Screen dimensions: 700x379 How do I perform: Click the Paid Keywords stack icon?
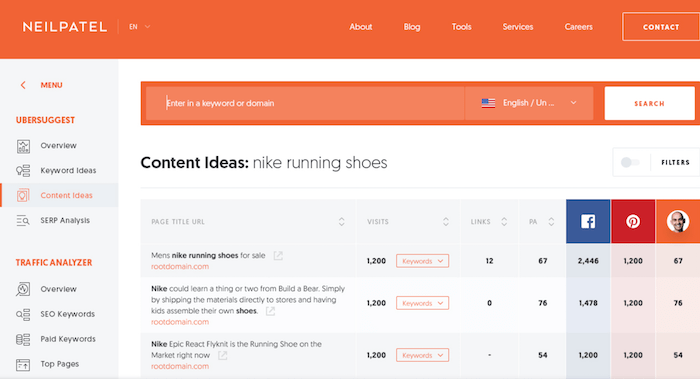pos(23,339)
